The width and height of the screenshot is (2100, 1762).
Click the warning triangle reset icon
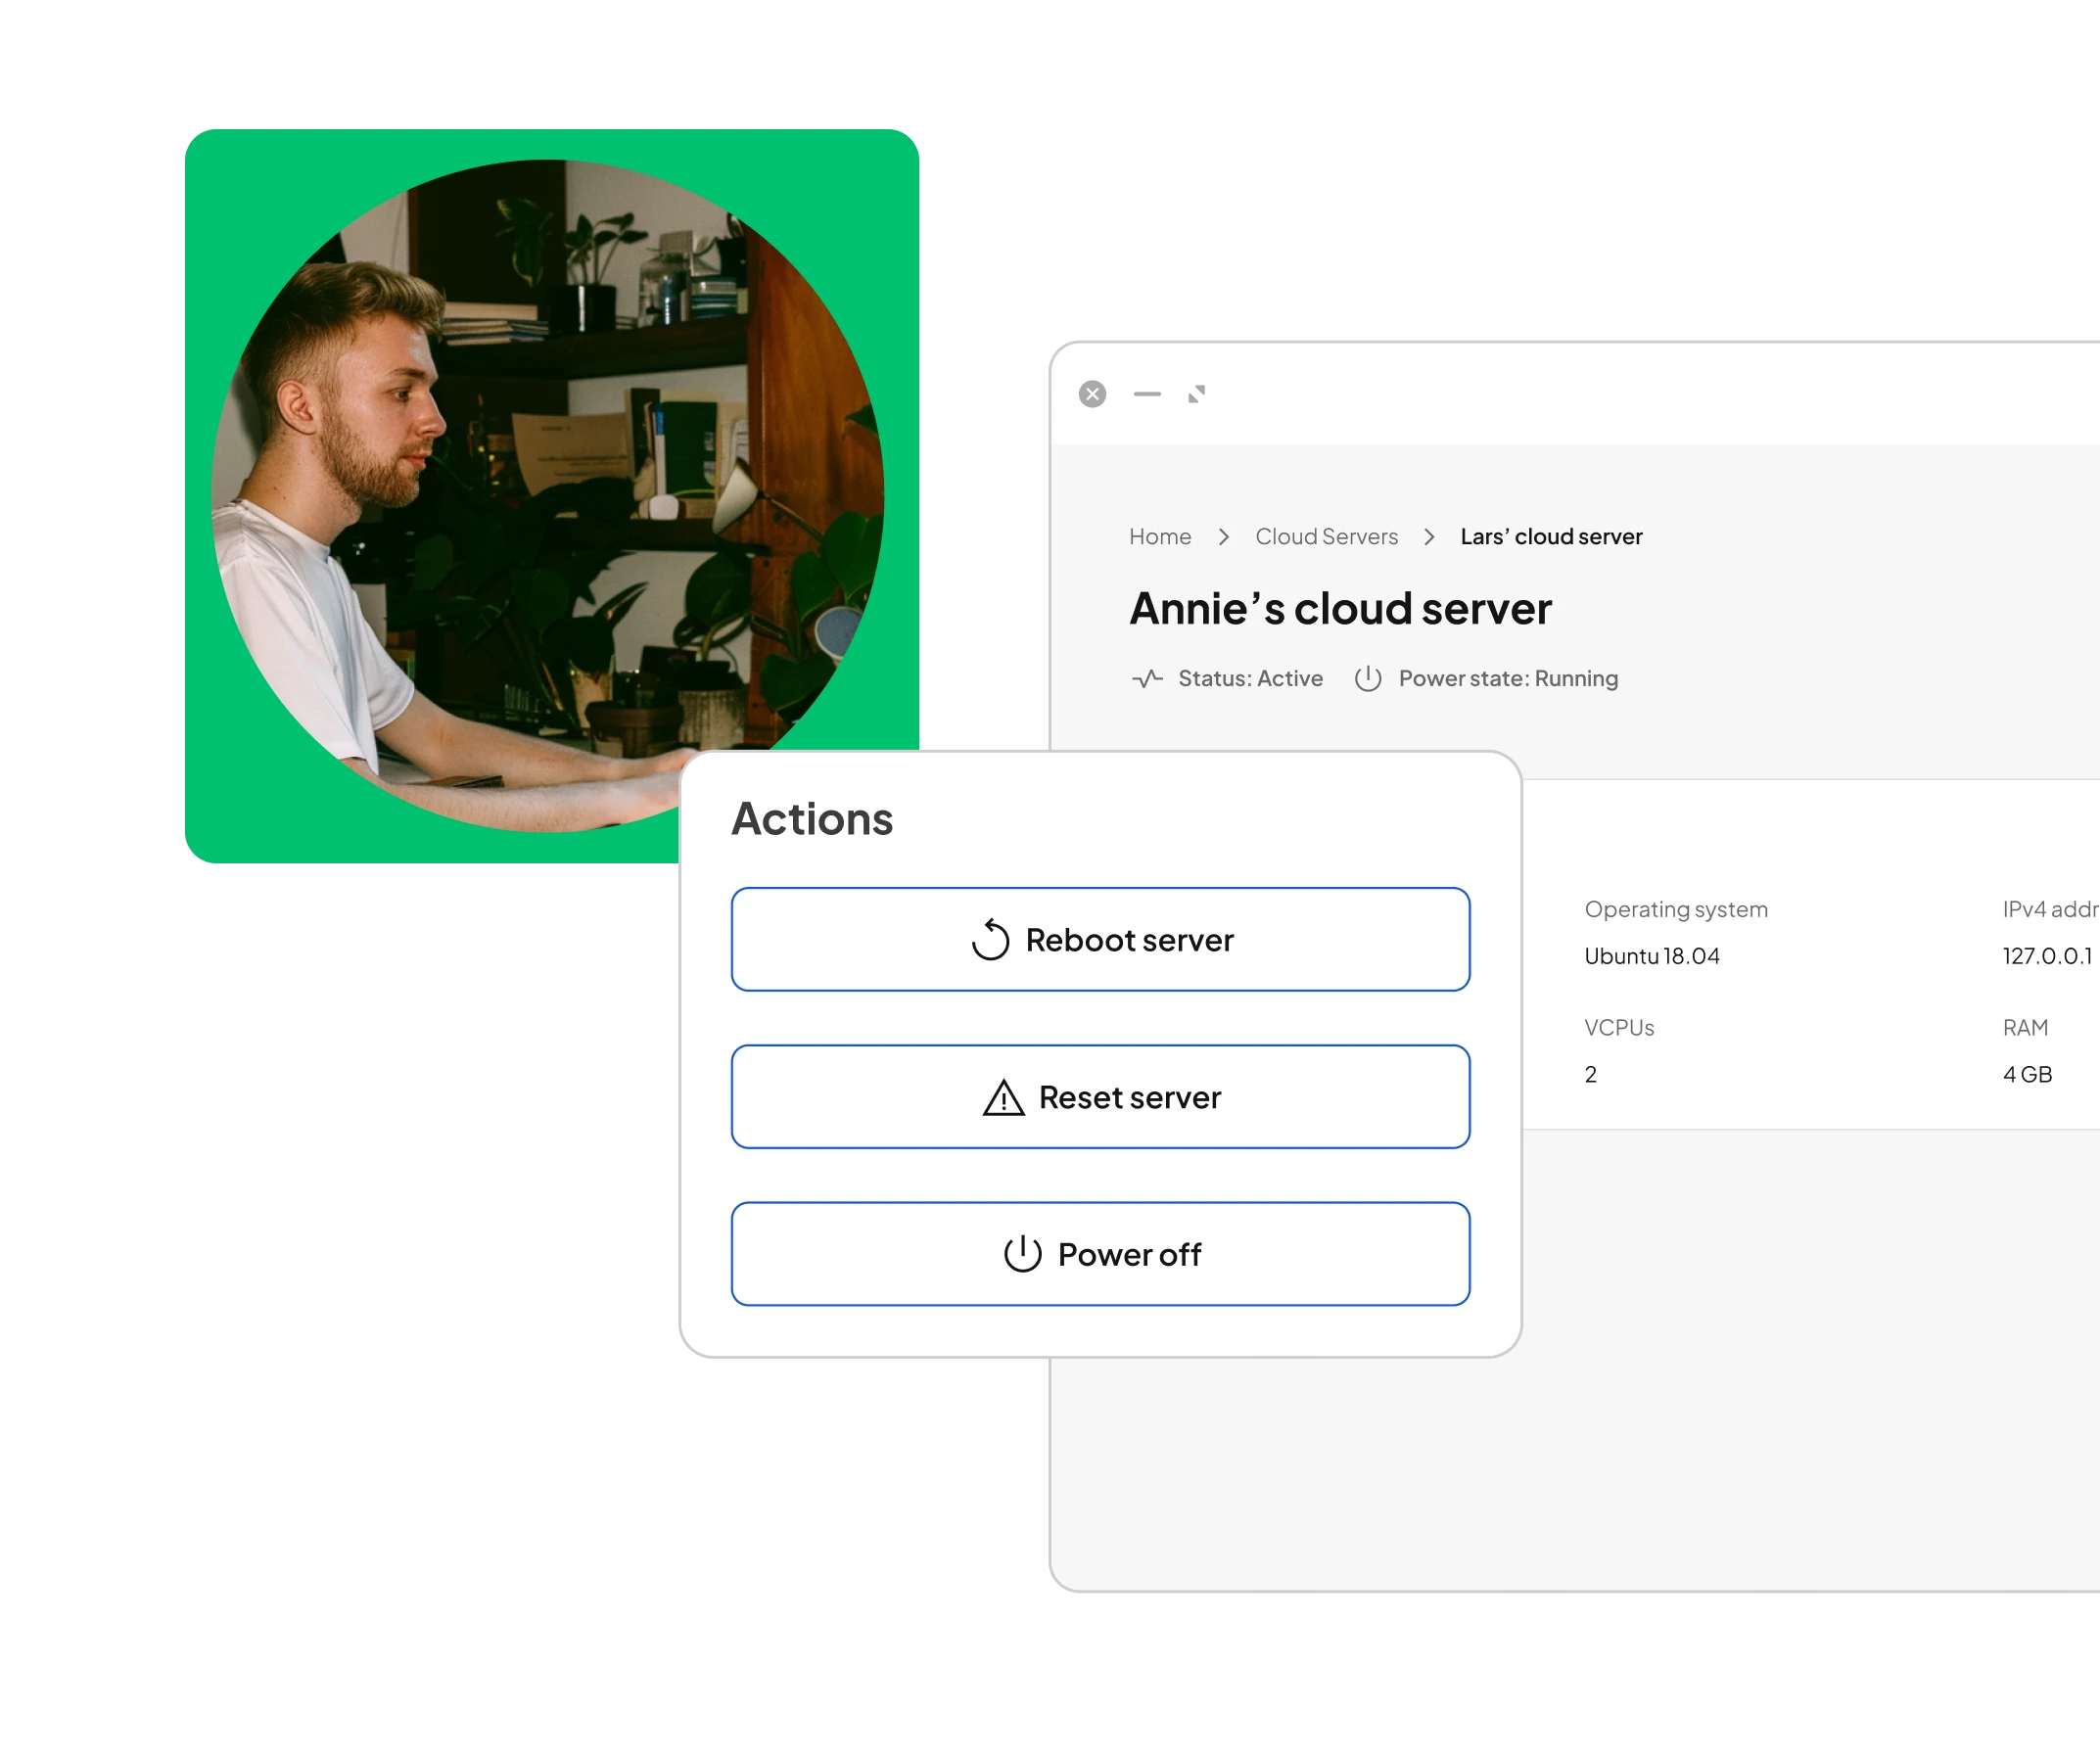pos(1003,1098)
